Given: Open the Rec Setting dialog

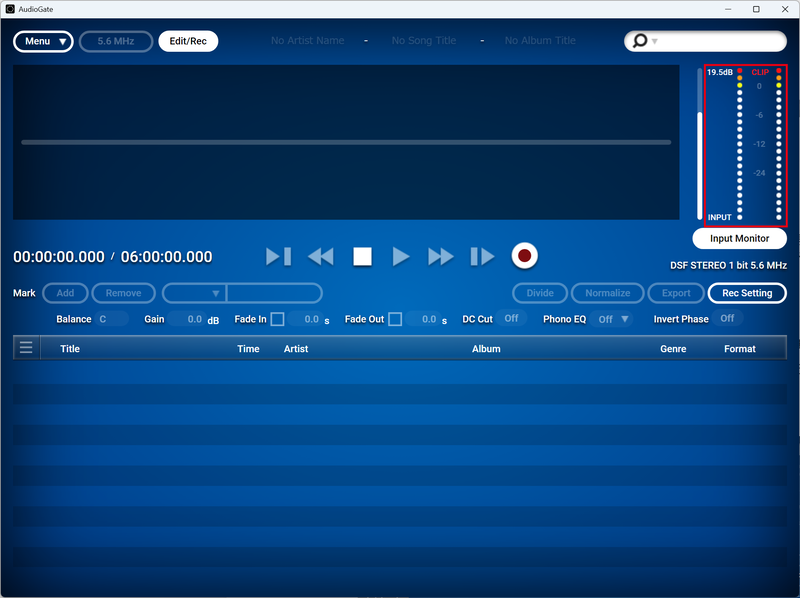Looking at the screenshot, I should coord(747,293).
